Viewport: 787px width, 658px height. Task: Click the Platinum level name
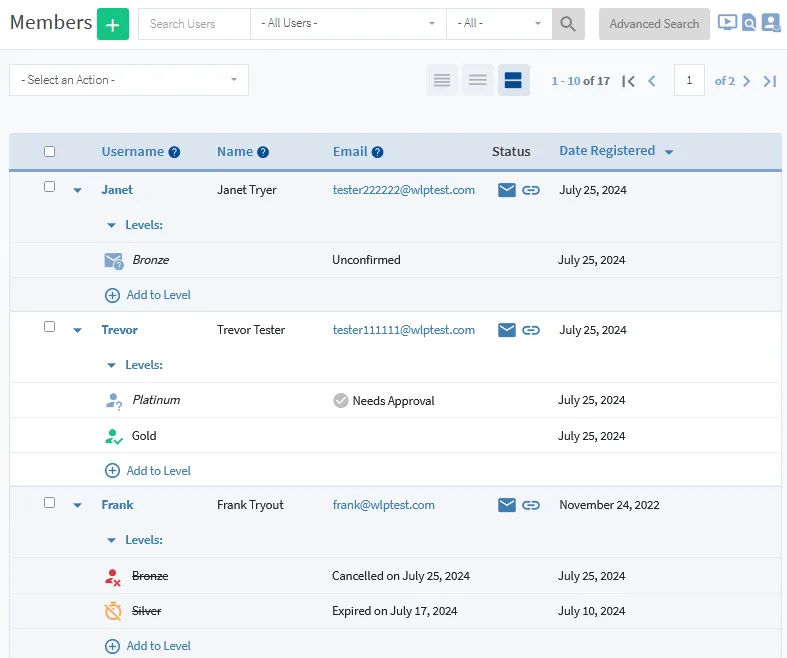point(156,400)
